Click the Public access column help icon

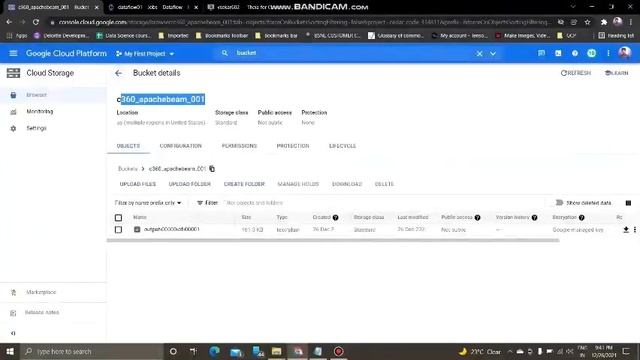coord(478,218)
